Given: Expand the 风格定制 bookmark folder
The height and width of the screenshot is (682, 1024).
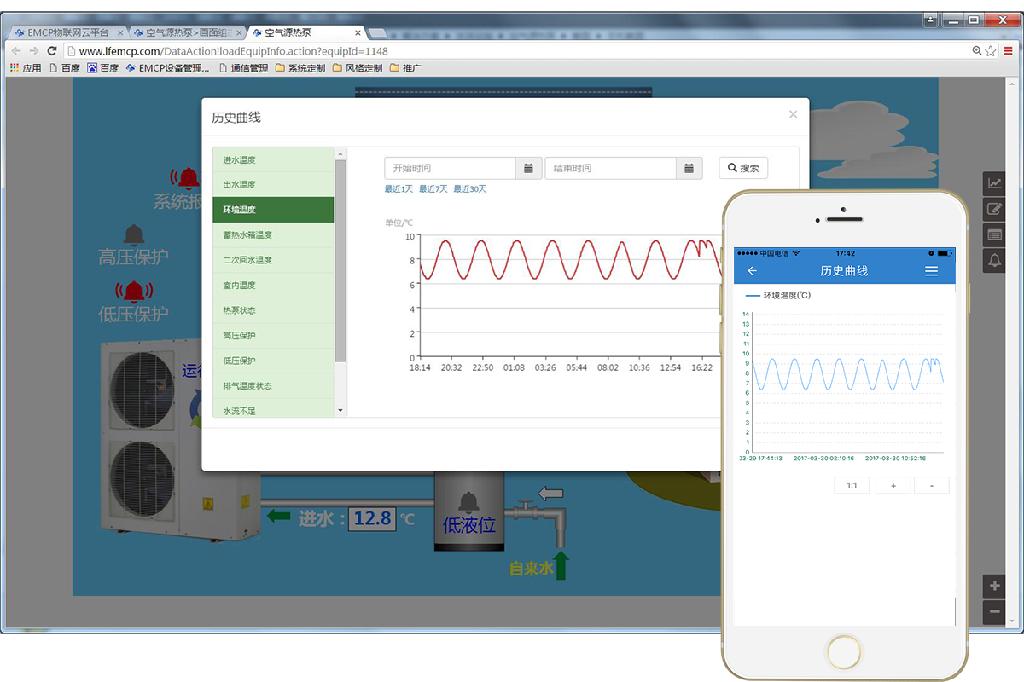Looking at the screenshot, I should (357, 68).
